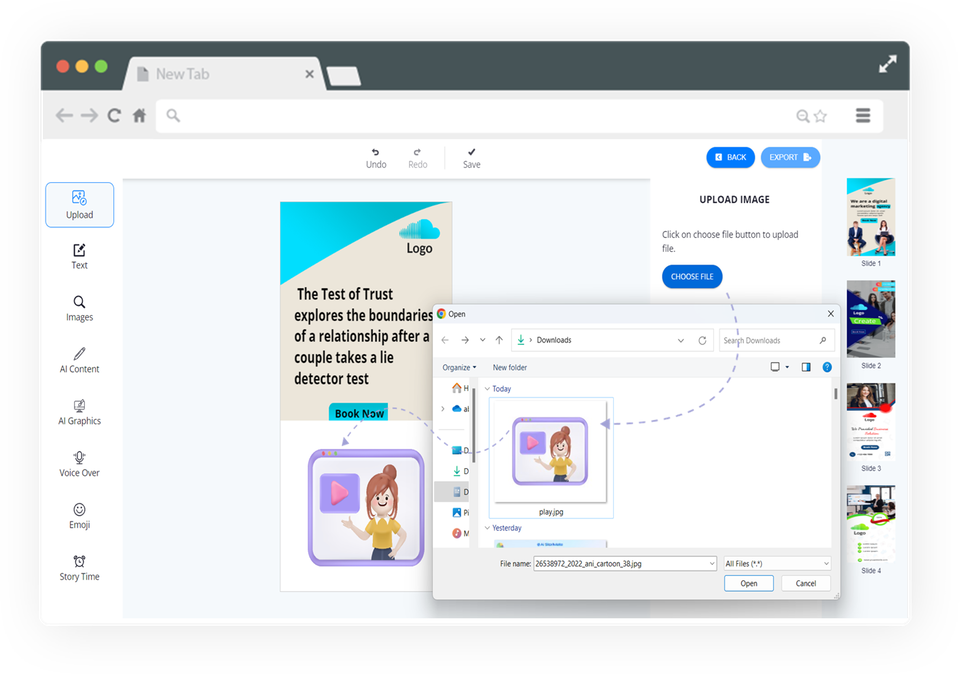960x674 pixels.
Task: Select the Slide 3 thumbnail
Action: pos(871,422)
